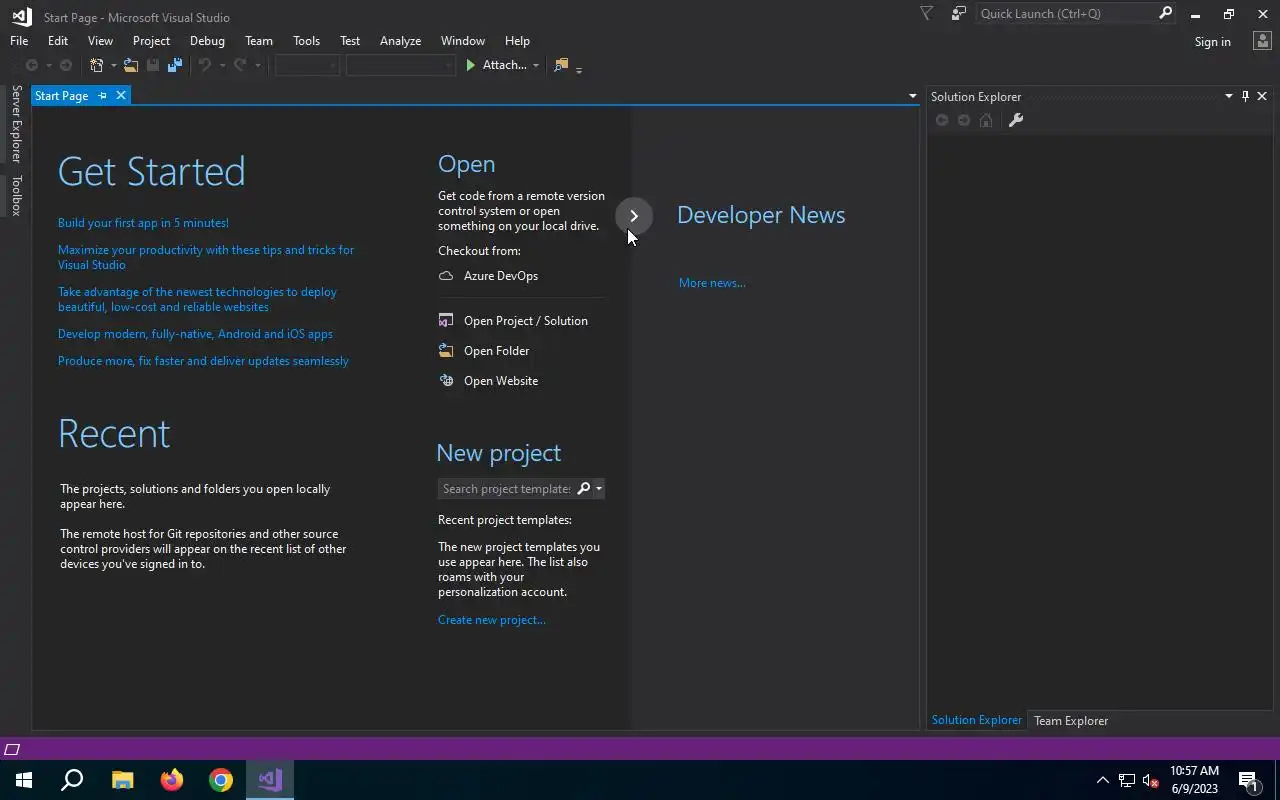Image resolution: width=1280 pixels, height=800 pixels.
Task: Click the Solution Explorer Properties wrench icon
Action: [x=1016, y=120]
